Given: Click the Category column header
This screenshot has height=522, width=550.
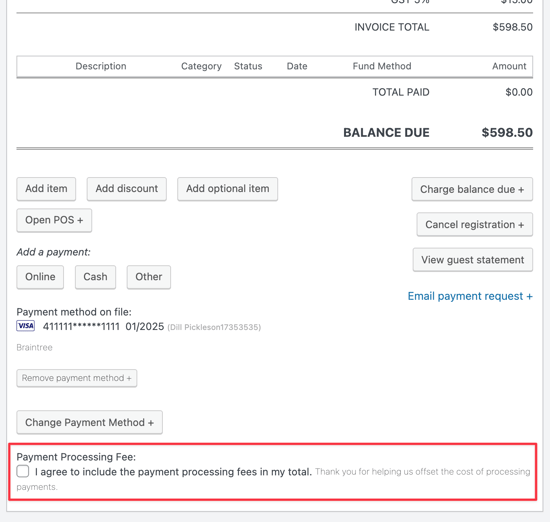Looking at the screenshot, I should 201,66.
